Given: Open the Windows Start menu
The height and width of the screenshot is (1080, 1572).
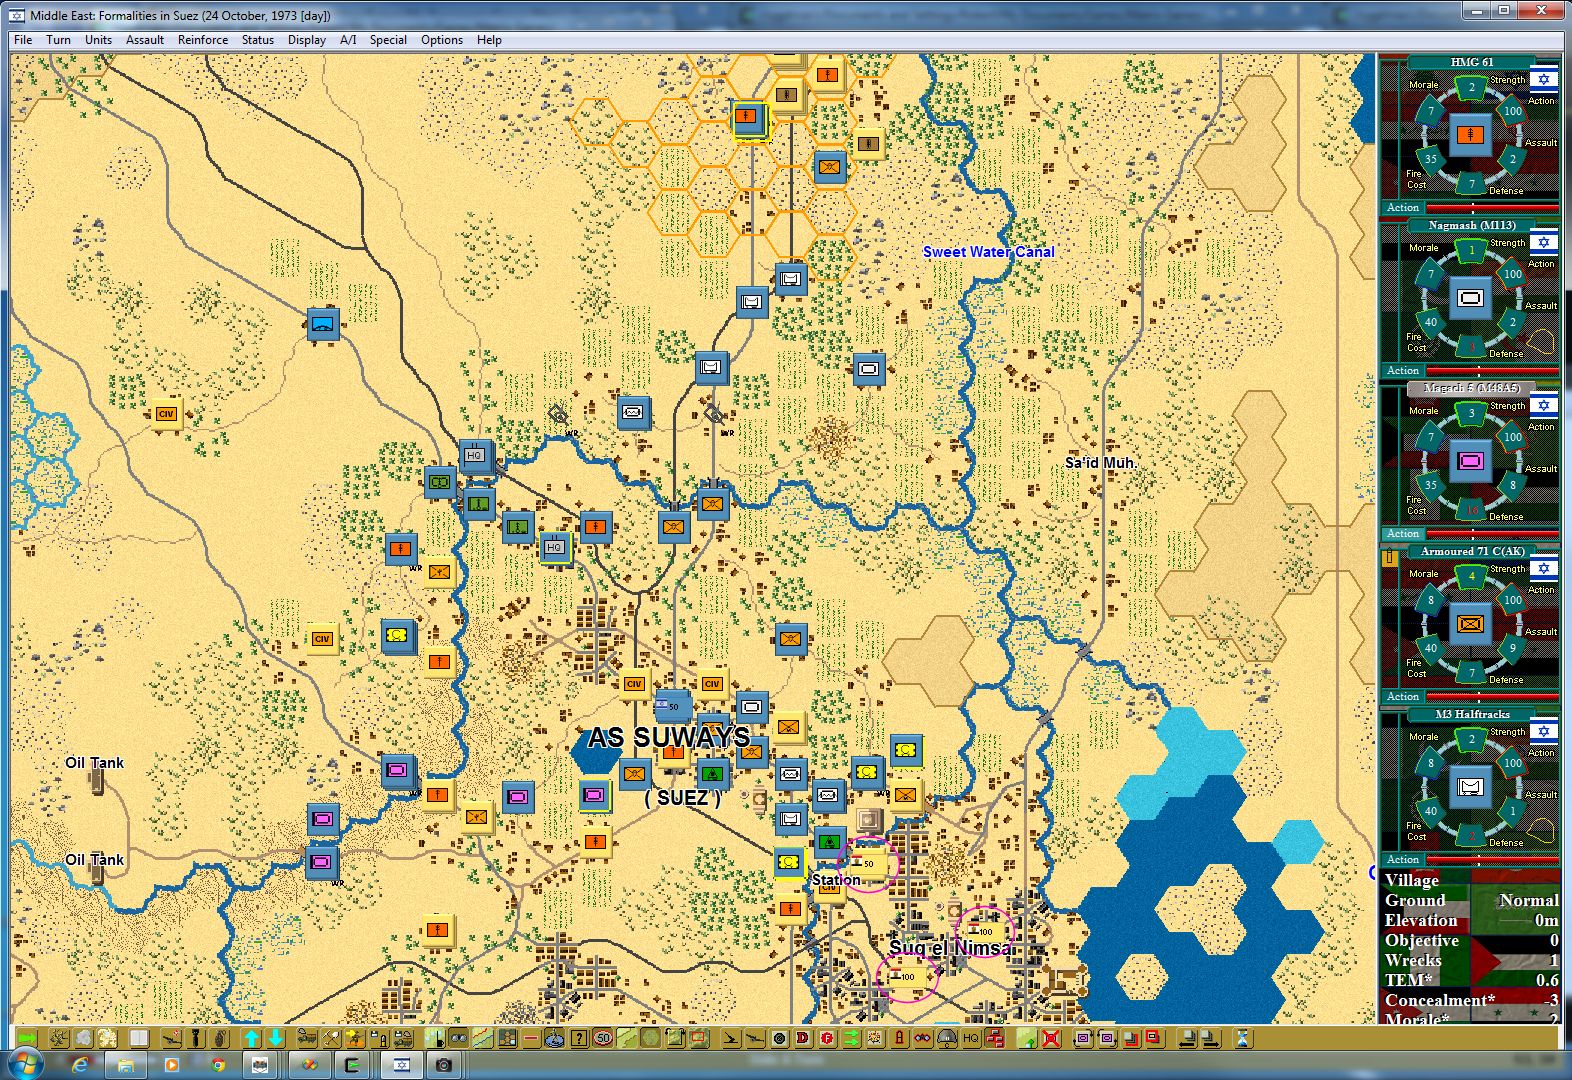Looking at the screenshot, I should coord(25,1063).
